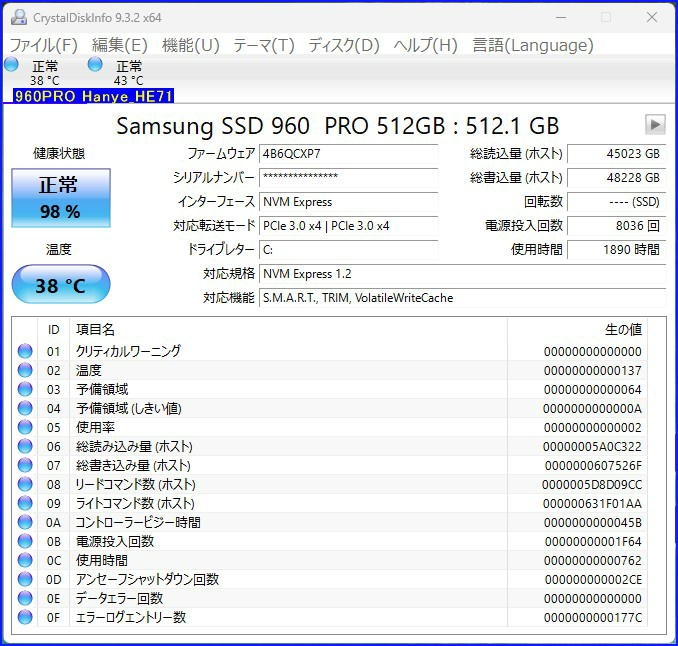678x646 pixels.
Task: Click status orb for 01 クリティカルワーニング row
Action: click(x=25, y=351)
